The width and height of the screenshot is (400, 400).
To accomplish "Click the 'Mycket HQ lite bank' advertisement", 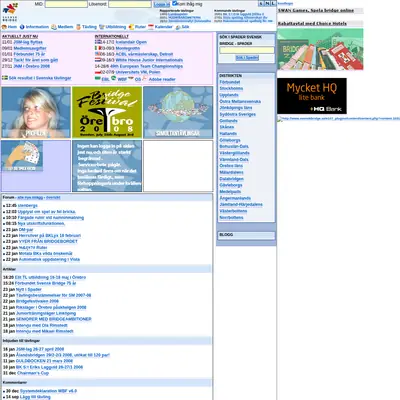I will point(312,96).
